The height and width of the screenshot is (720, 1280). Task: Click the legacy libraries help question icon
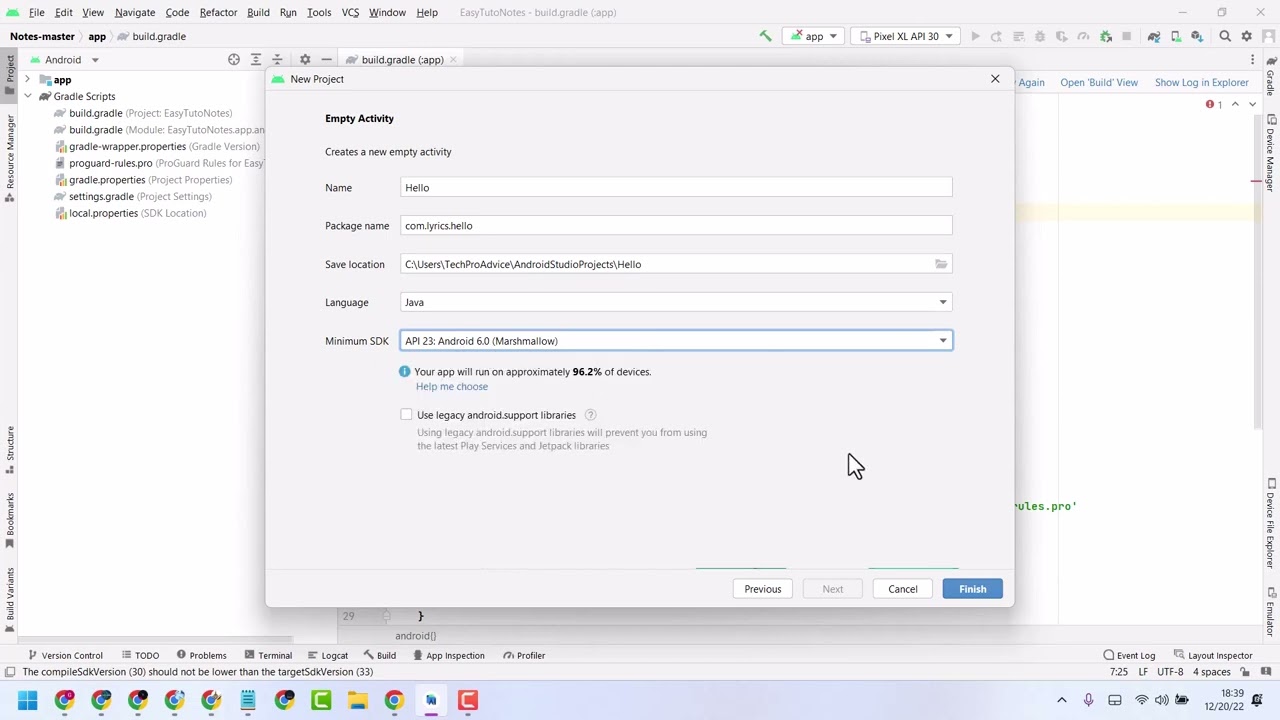click(x=590, y=415)
